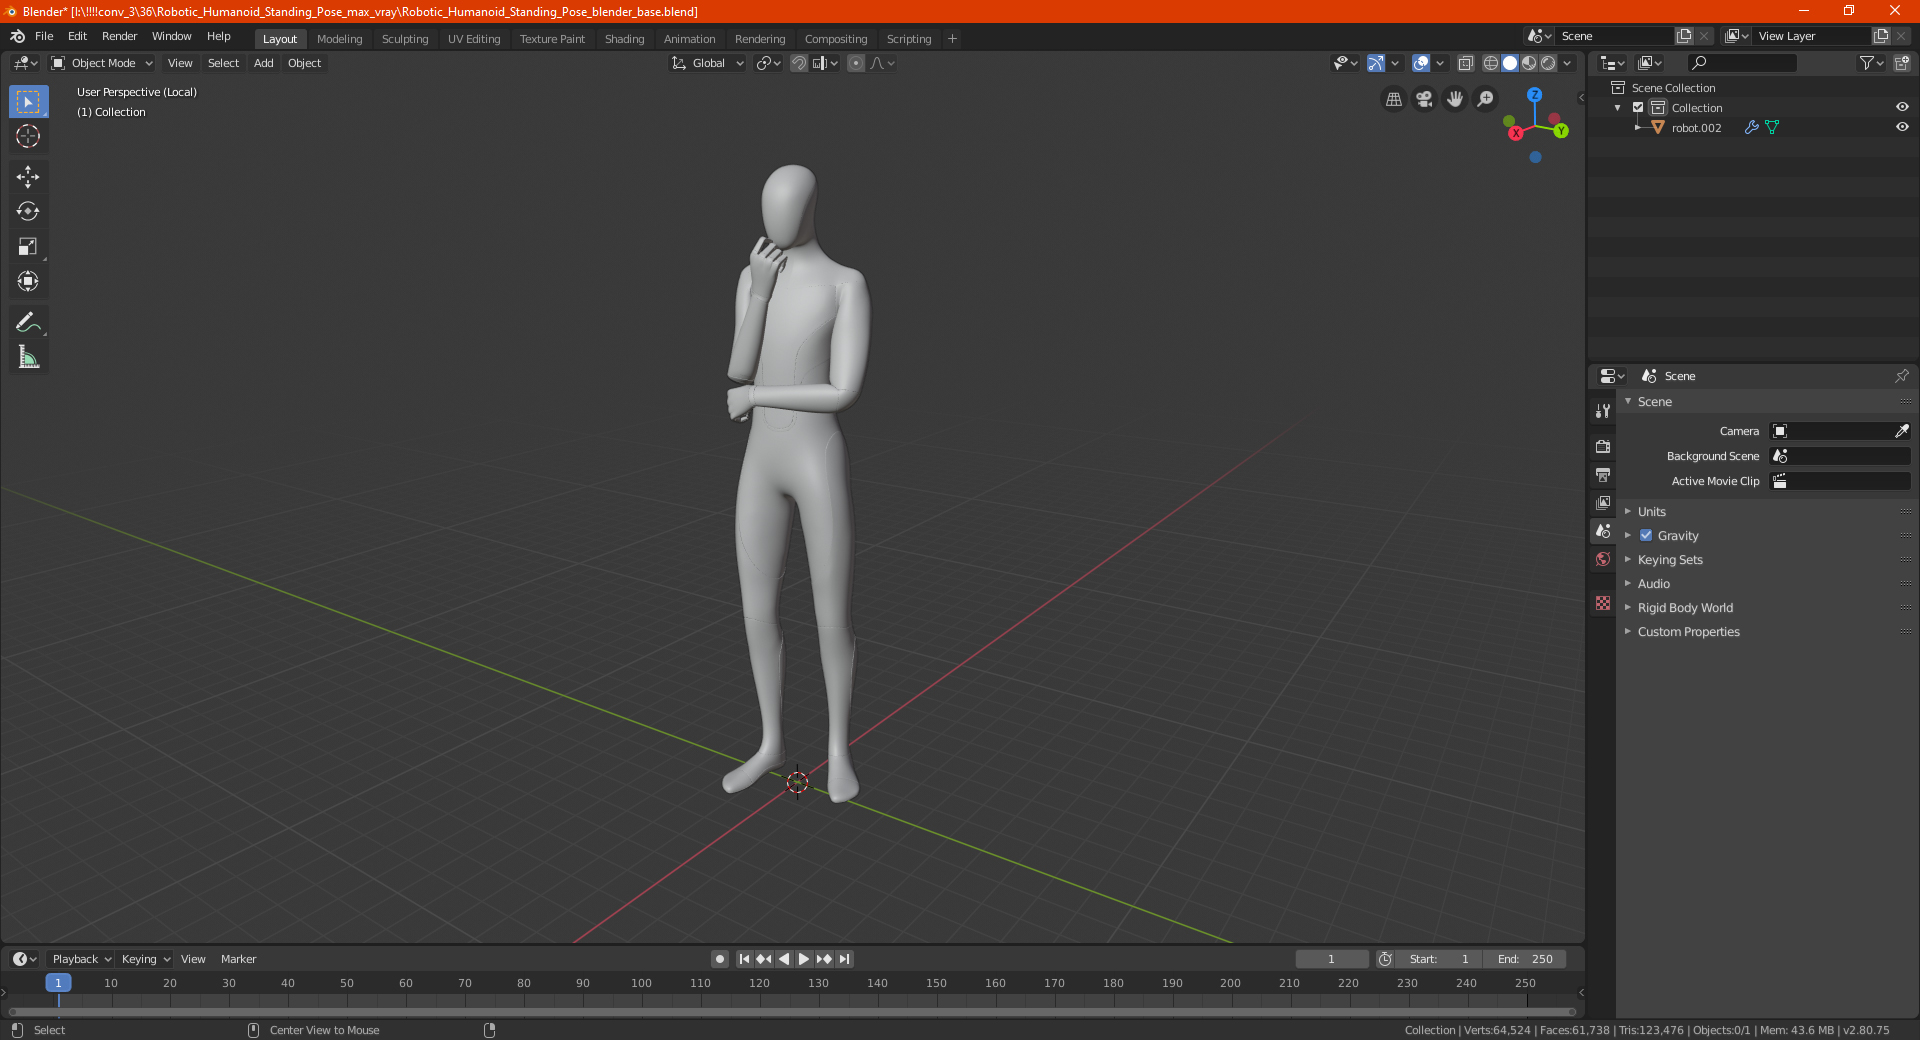The width and height of the screenshot is (1920, 1040).
Task: Open the Tool properties tab
Action: [x=1603, y=411]
